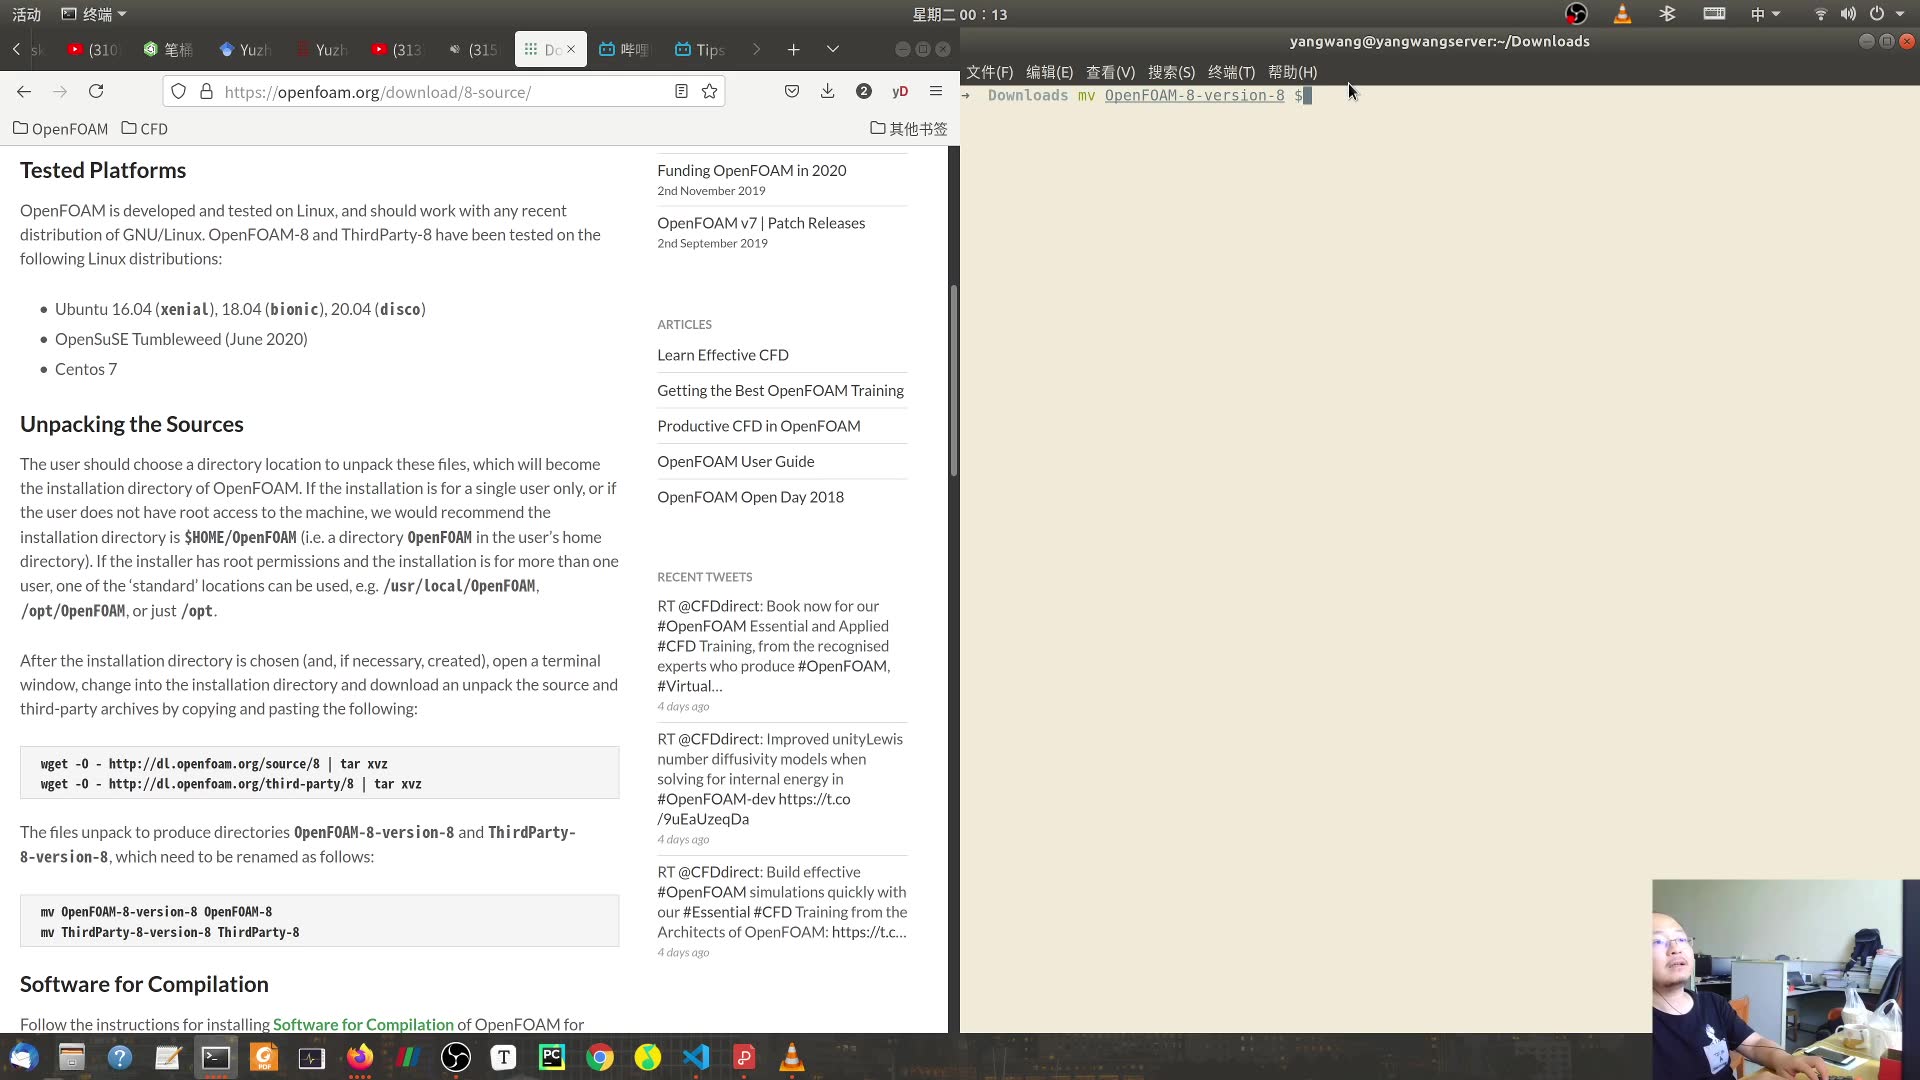Screen dimensions: 1920x1080
Task: Click the browser menu hamburger icon
Action: point(936,91)
